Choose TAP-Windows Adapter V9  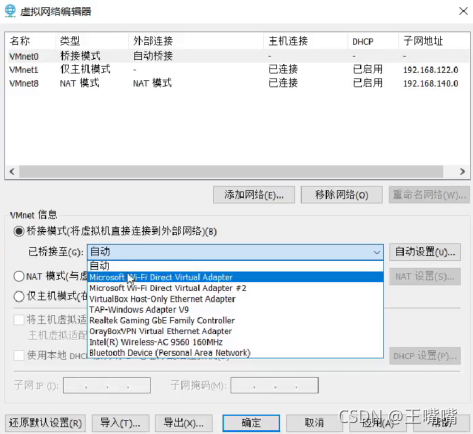click(x=235, y=310)
